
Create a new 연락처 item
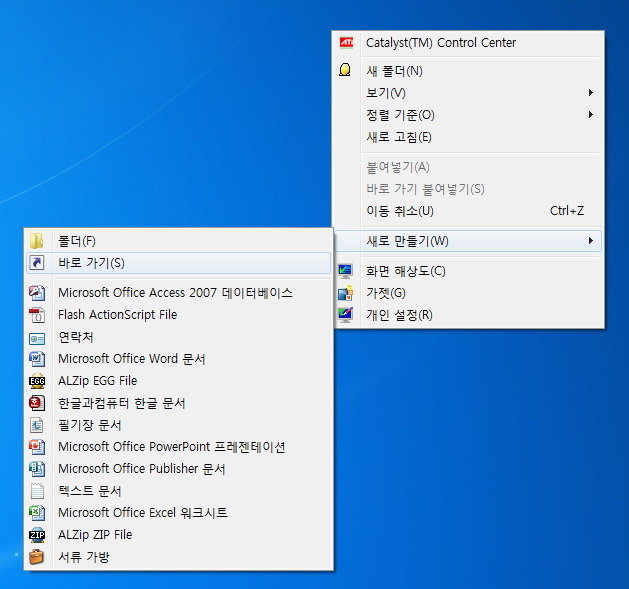point(179,337)
